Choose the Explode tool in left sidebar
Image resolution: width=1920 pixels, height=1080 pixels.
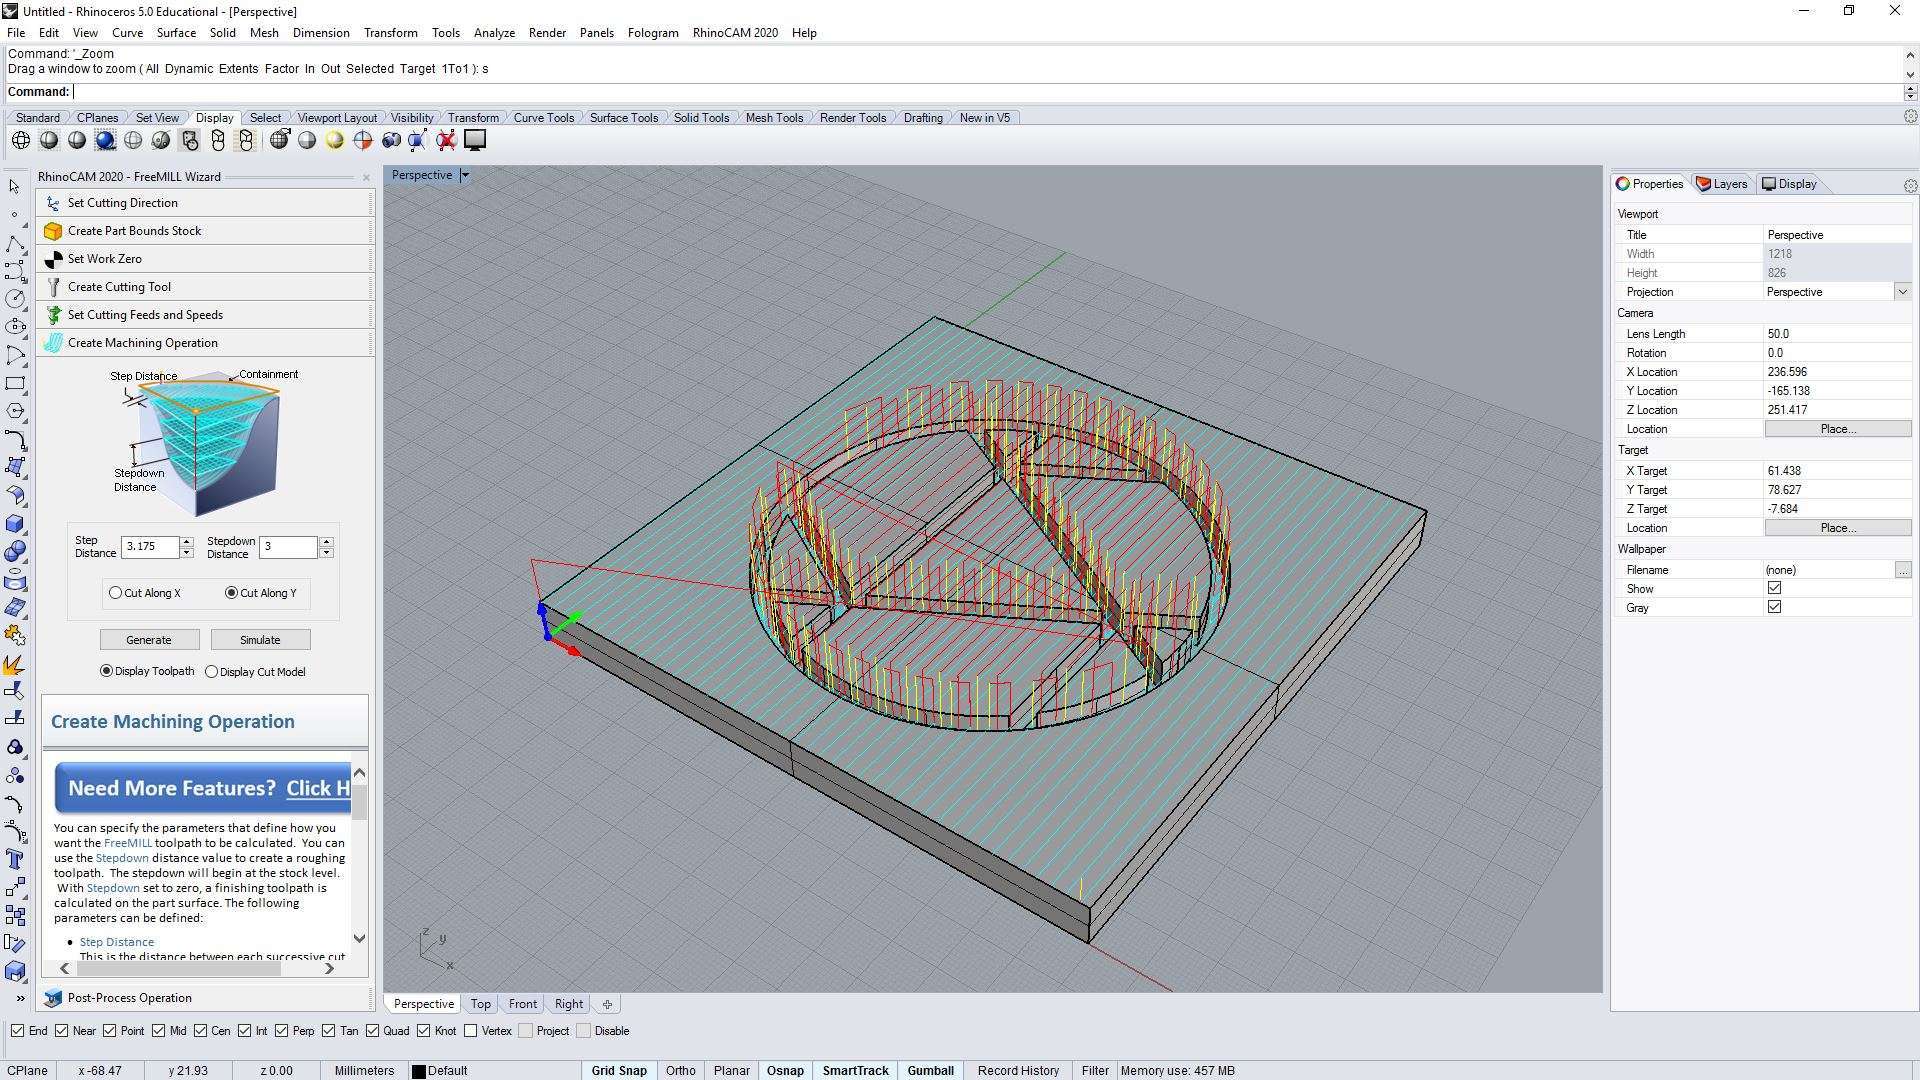tap(14, 664)
